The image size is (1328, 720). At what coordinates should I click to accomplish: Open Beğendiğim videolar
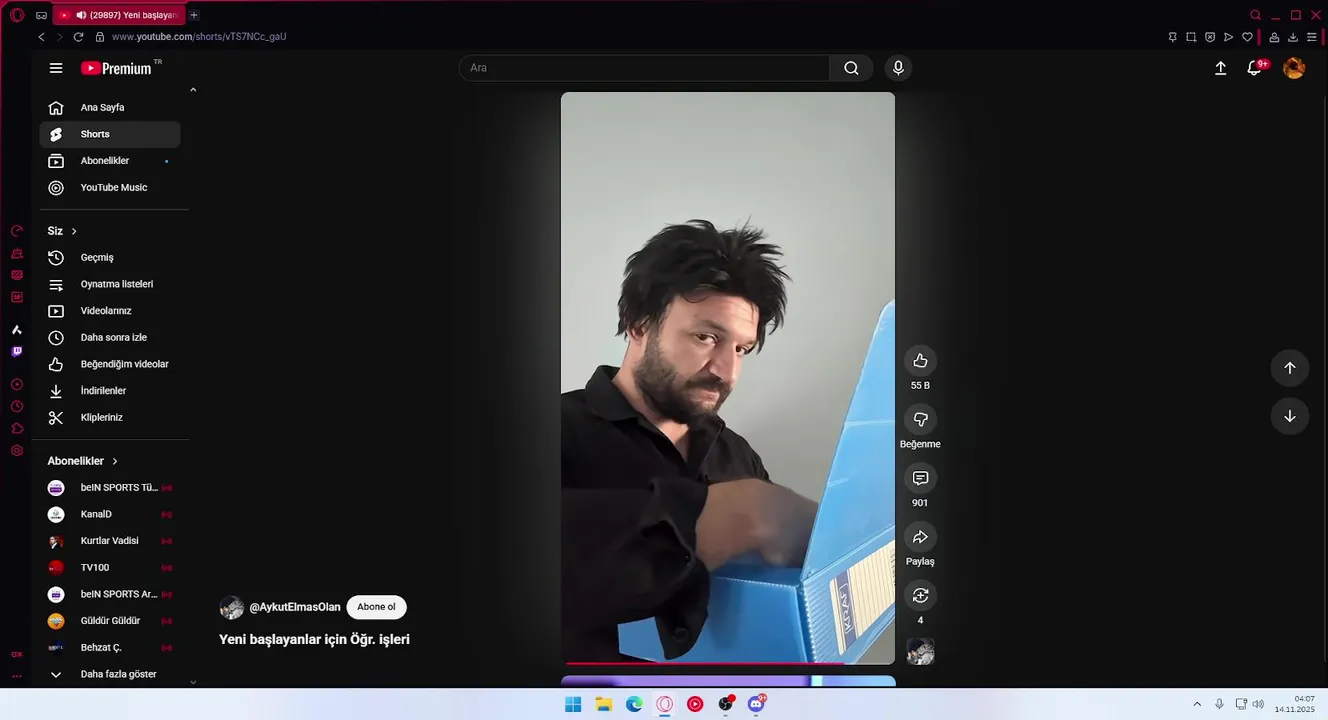pyautogui.click(x=110, y=364)
